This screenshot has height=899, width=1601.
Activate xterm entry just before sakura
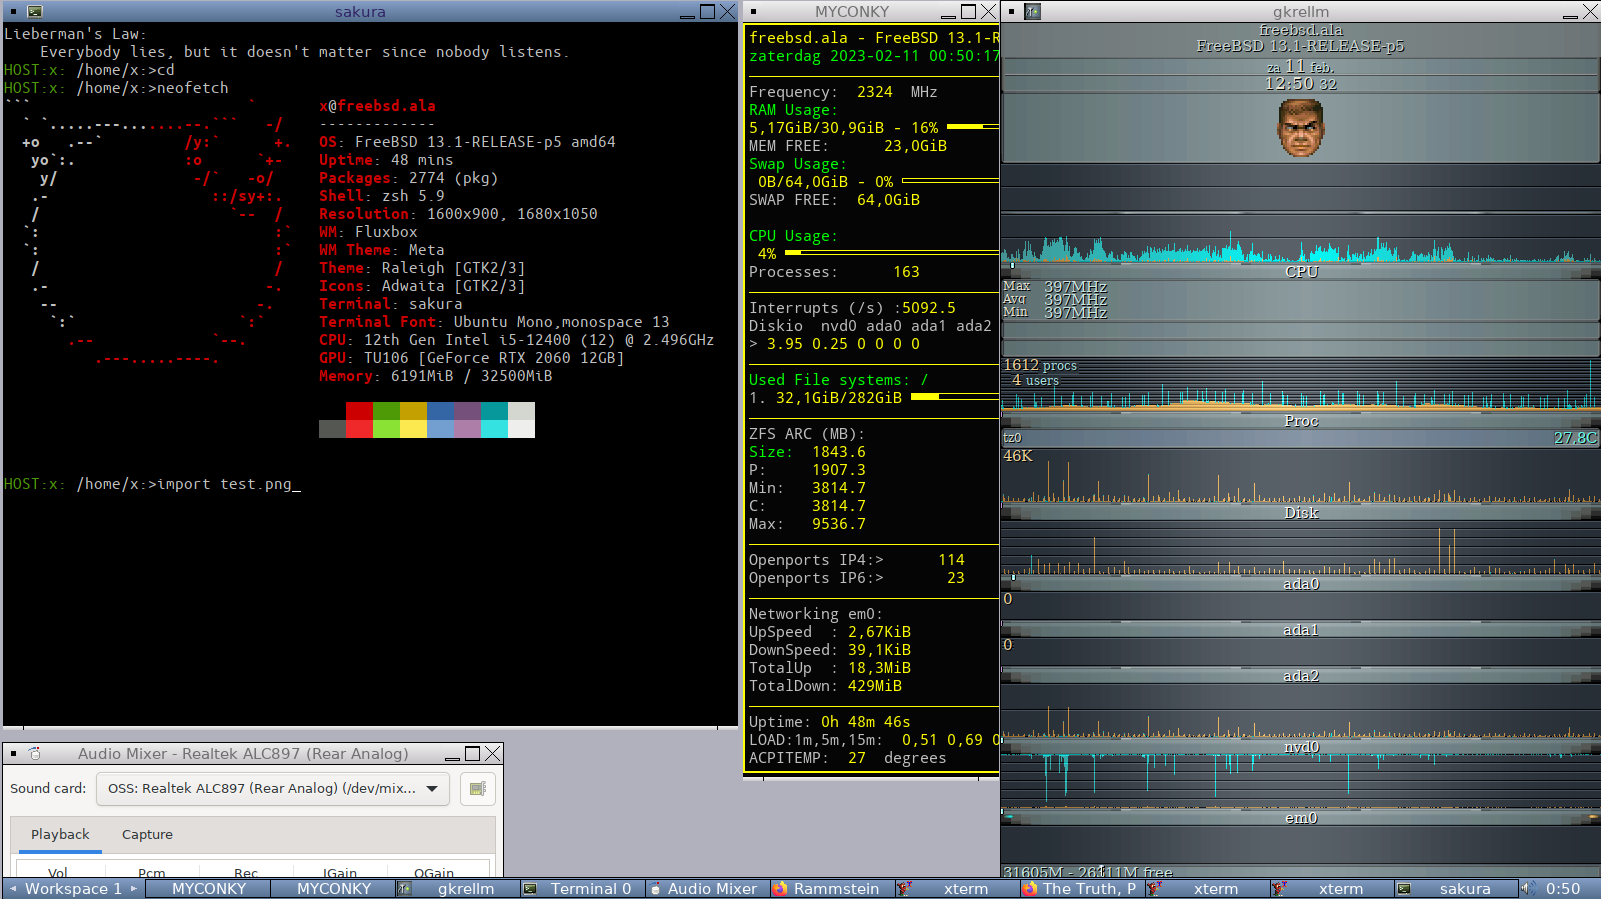coord(1332,888)
